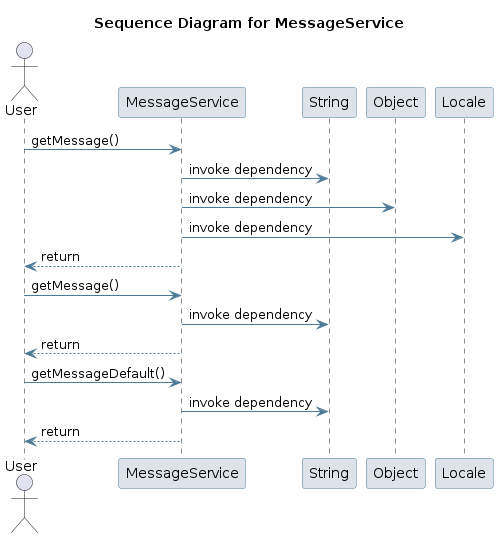498x538 pixels.
Task: Click the first getMessage() message label
Action: 75,141
